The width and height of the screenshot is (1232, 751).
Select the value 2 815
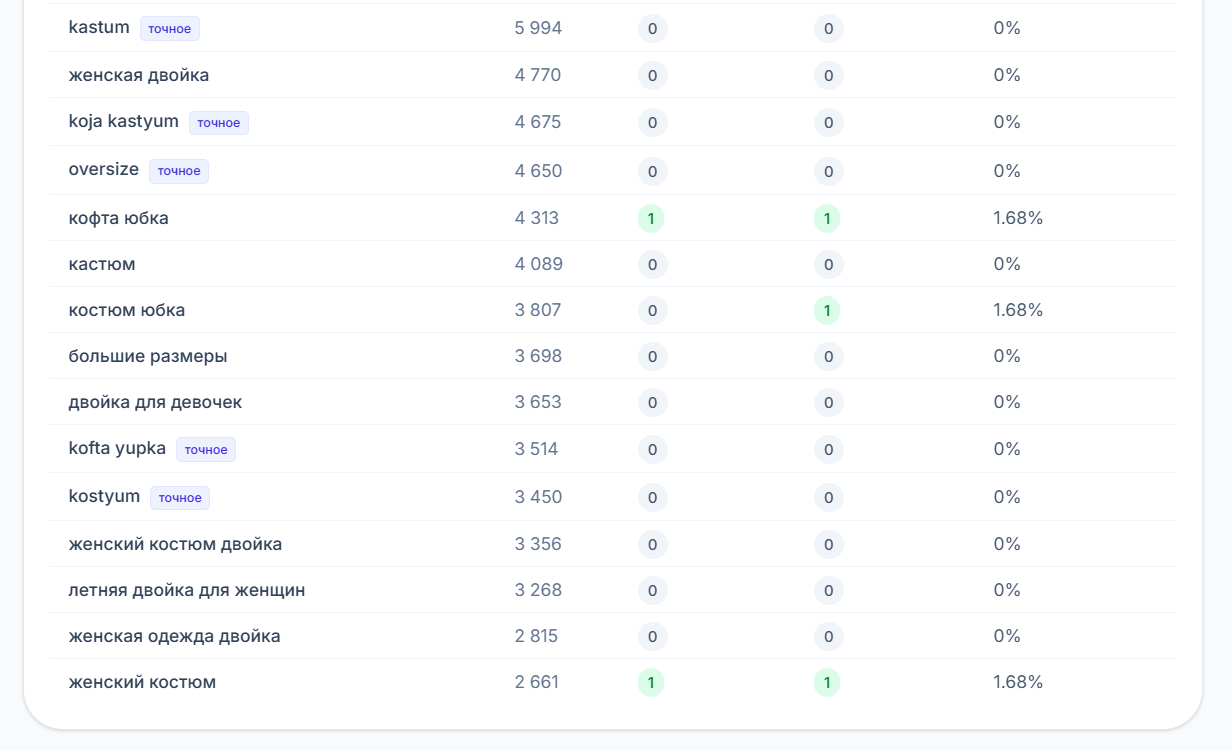pos(536,636)
